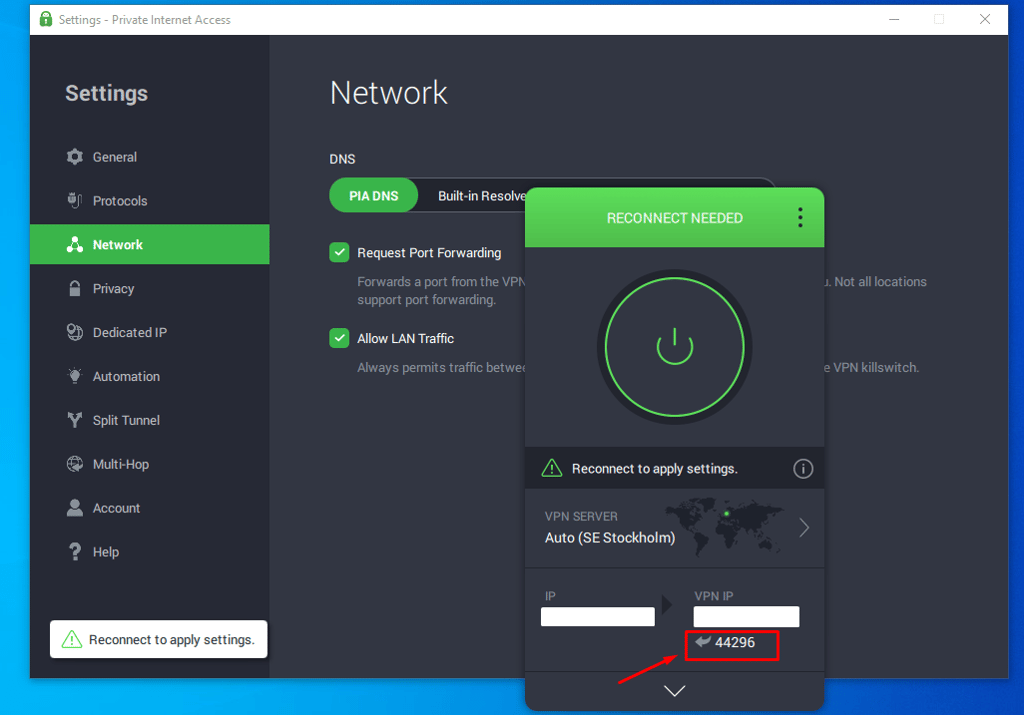1024x715 pixels.
Task: Click the Help question mark icon
Action: 75,552
